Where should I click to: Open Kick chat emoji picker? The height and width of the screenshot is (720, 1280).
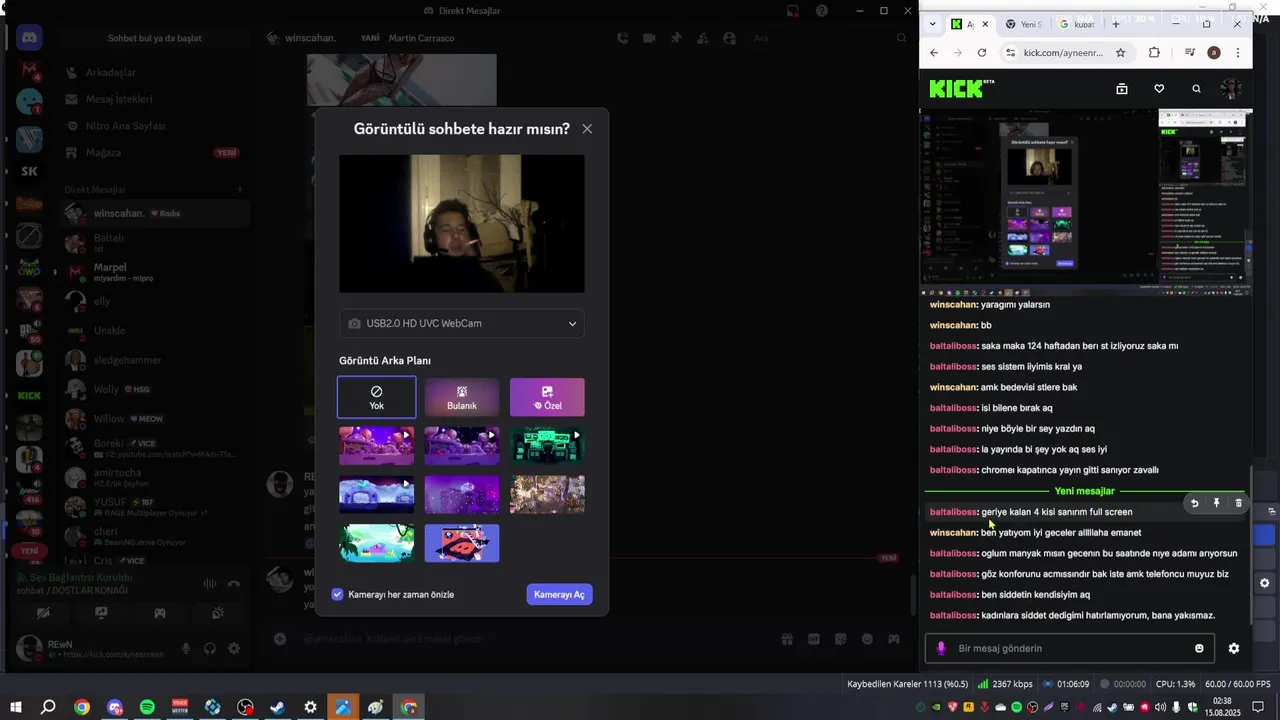click(x=1199, y=648)
